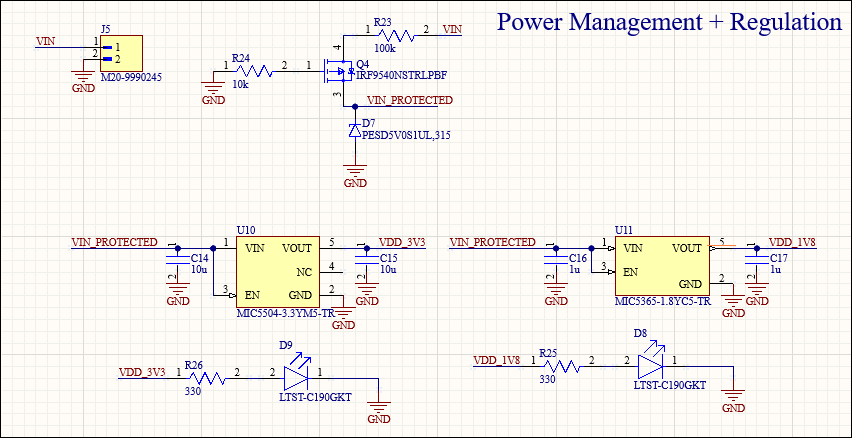Click the IRF9540NSTRLPBF part label

(402, 75)
